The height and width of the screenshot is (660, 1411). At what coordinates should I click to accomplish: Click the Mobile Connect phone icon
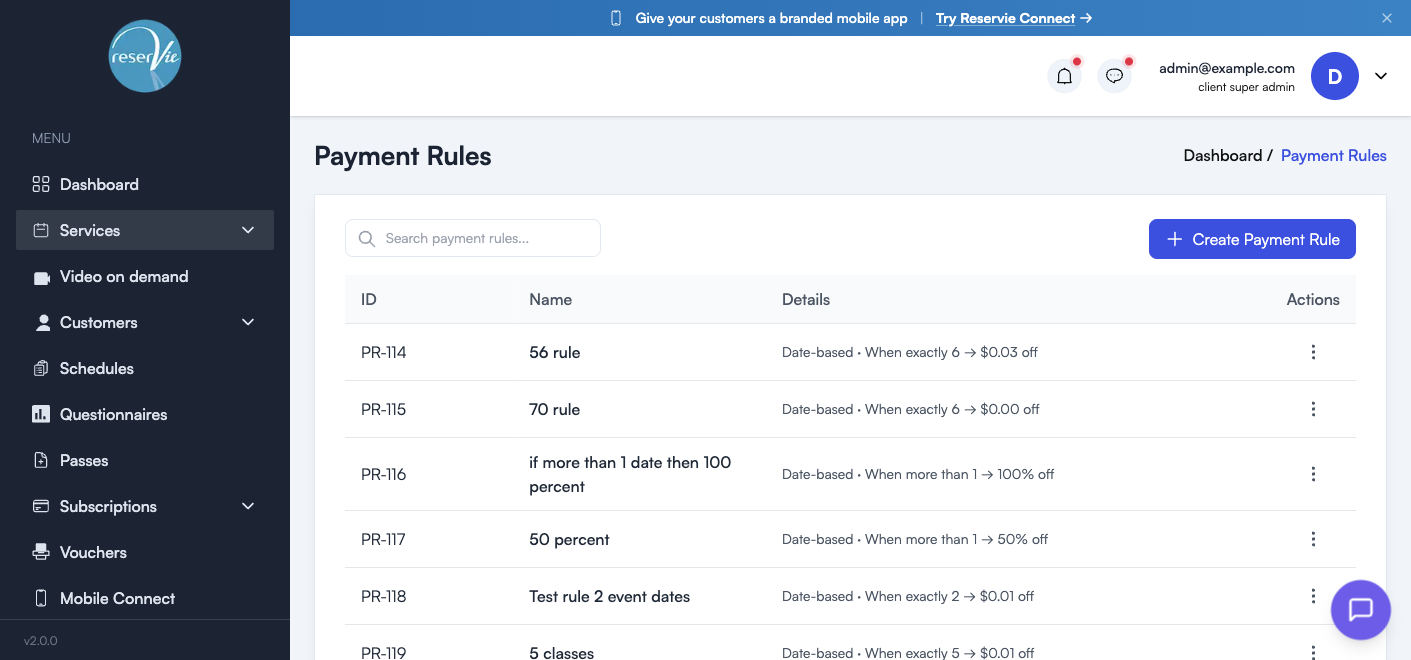[41, 598]
